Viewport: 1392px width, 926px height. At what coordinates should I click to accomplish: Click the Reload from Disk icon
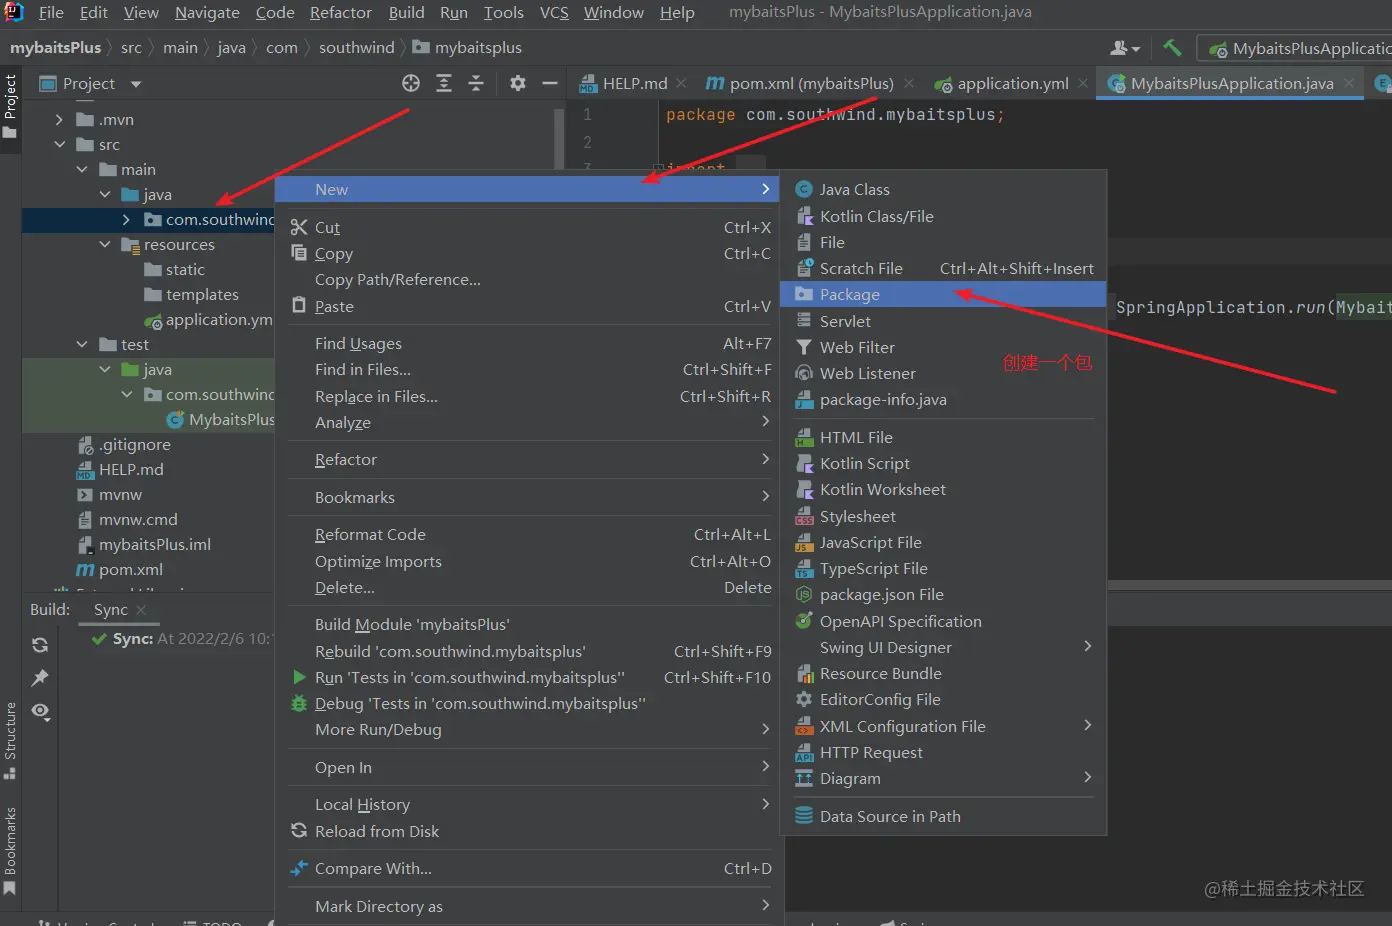coord(299,831)
